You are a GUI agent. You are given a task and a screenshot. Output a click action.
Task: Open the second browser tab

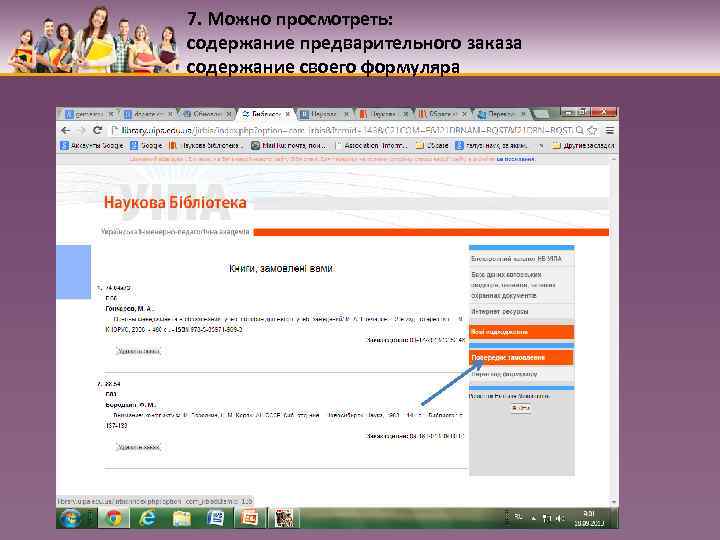click(148, 114)
